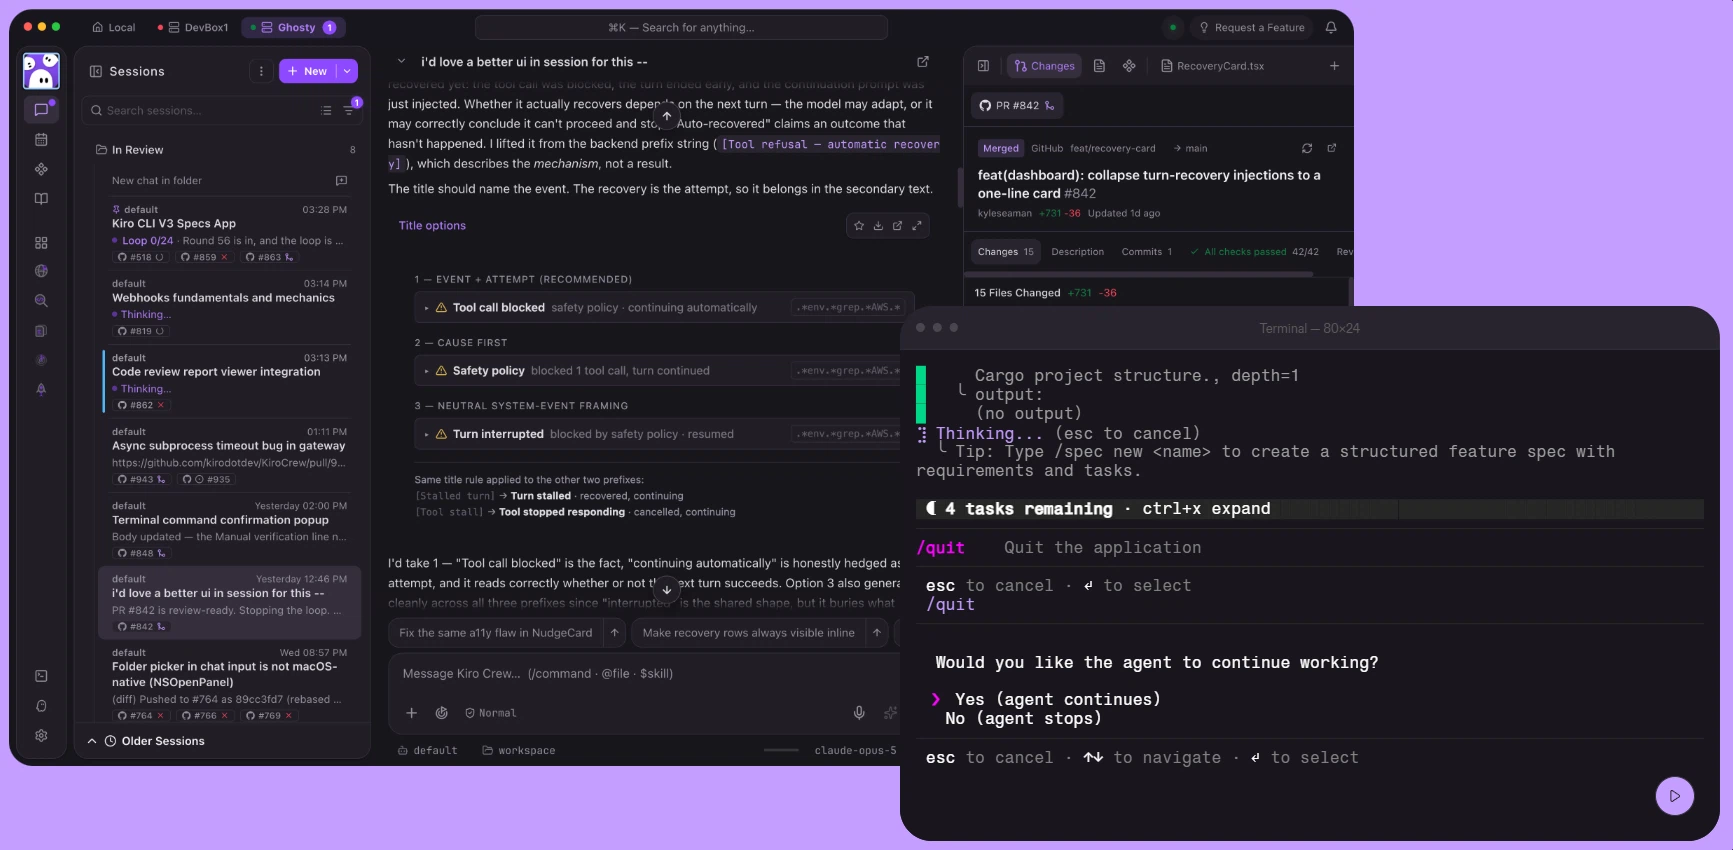
Task: Click the notifications bell icon
Action: tap(1331, 28)
